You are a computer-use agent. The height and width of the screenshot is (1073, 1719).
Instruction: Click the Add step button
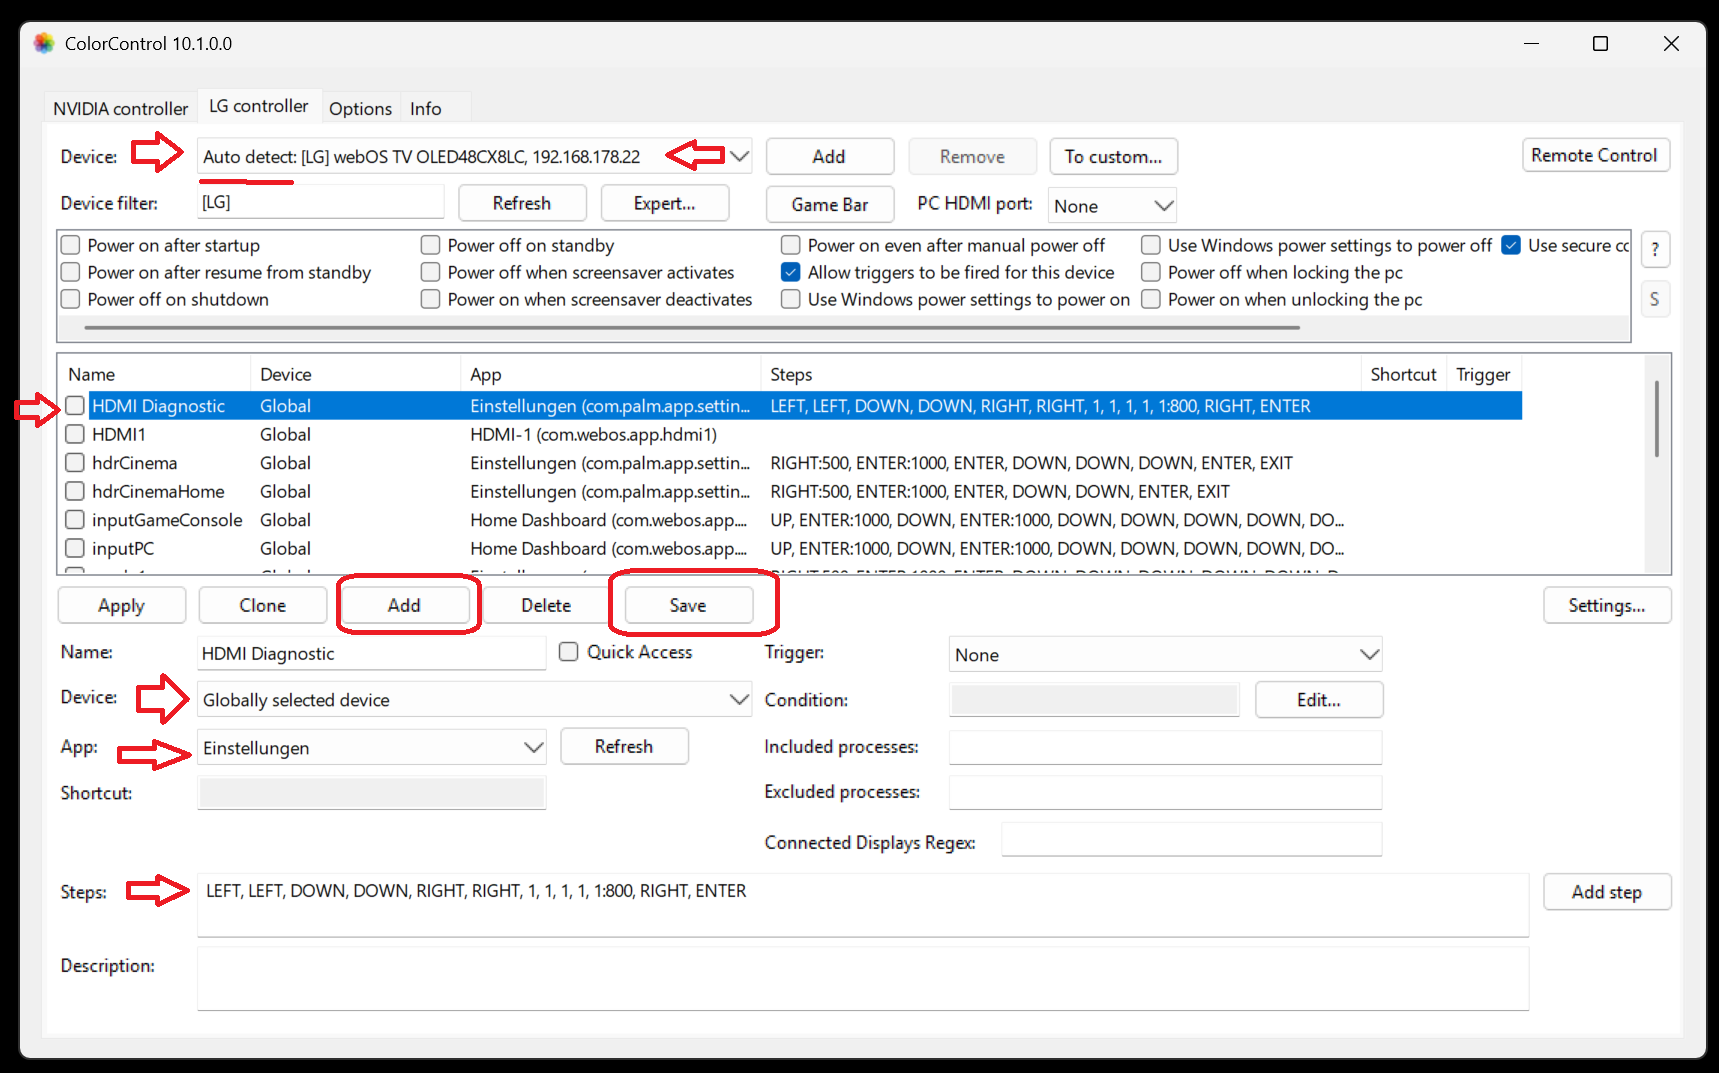coord(1606,892)
